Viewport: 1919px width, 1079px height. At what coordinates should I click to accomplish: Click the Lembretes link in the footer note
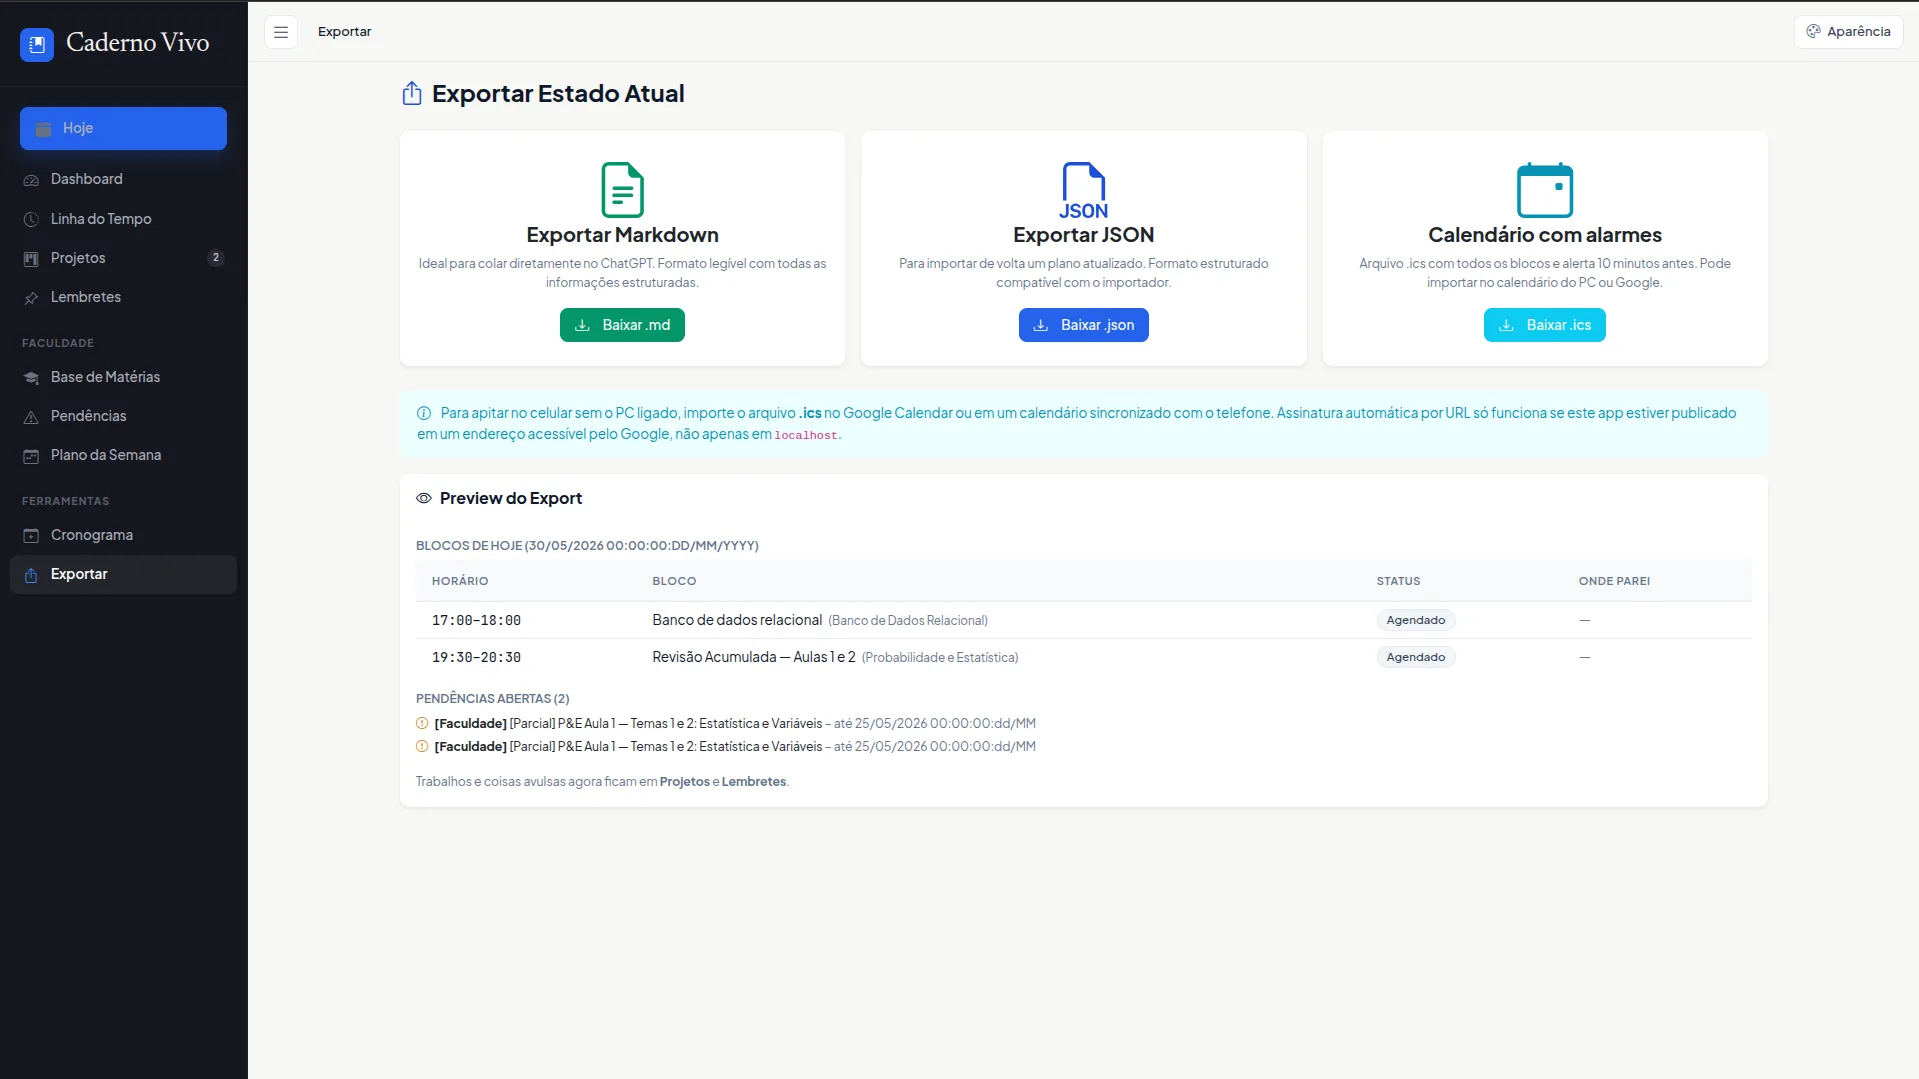pyautogui.click(x=753, y=782)
